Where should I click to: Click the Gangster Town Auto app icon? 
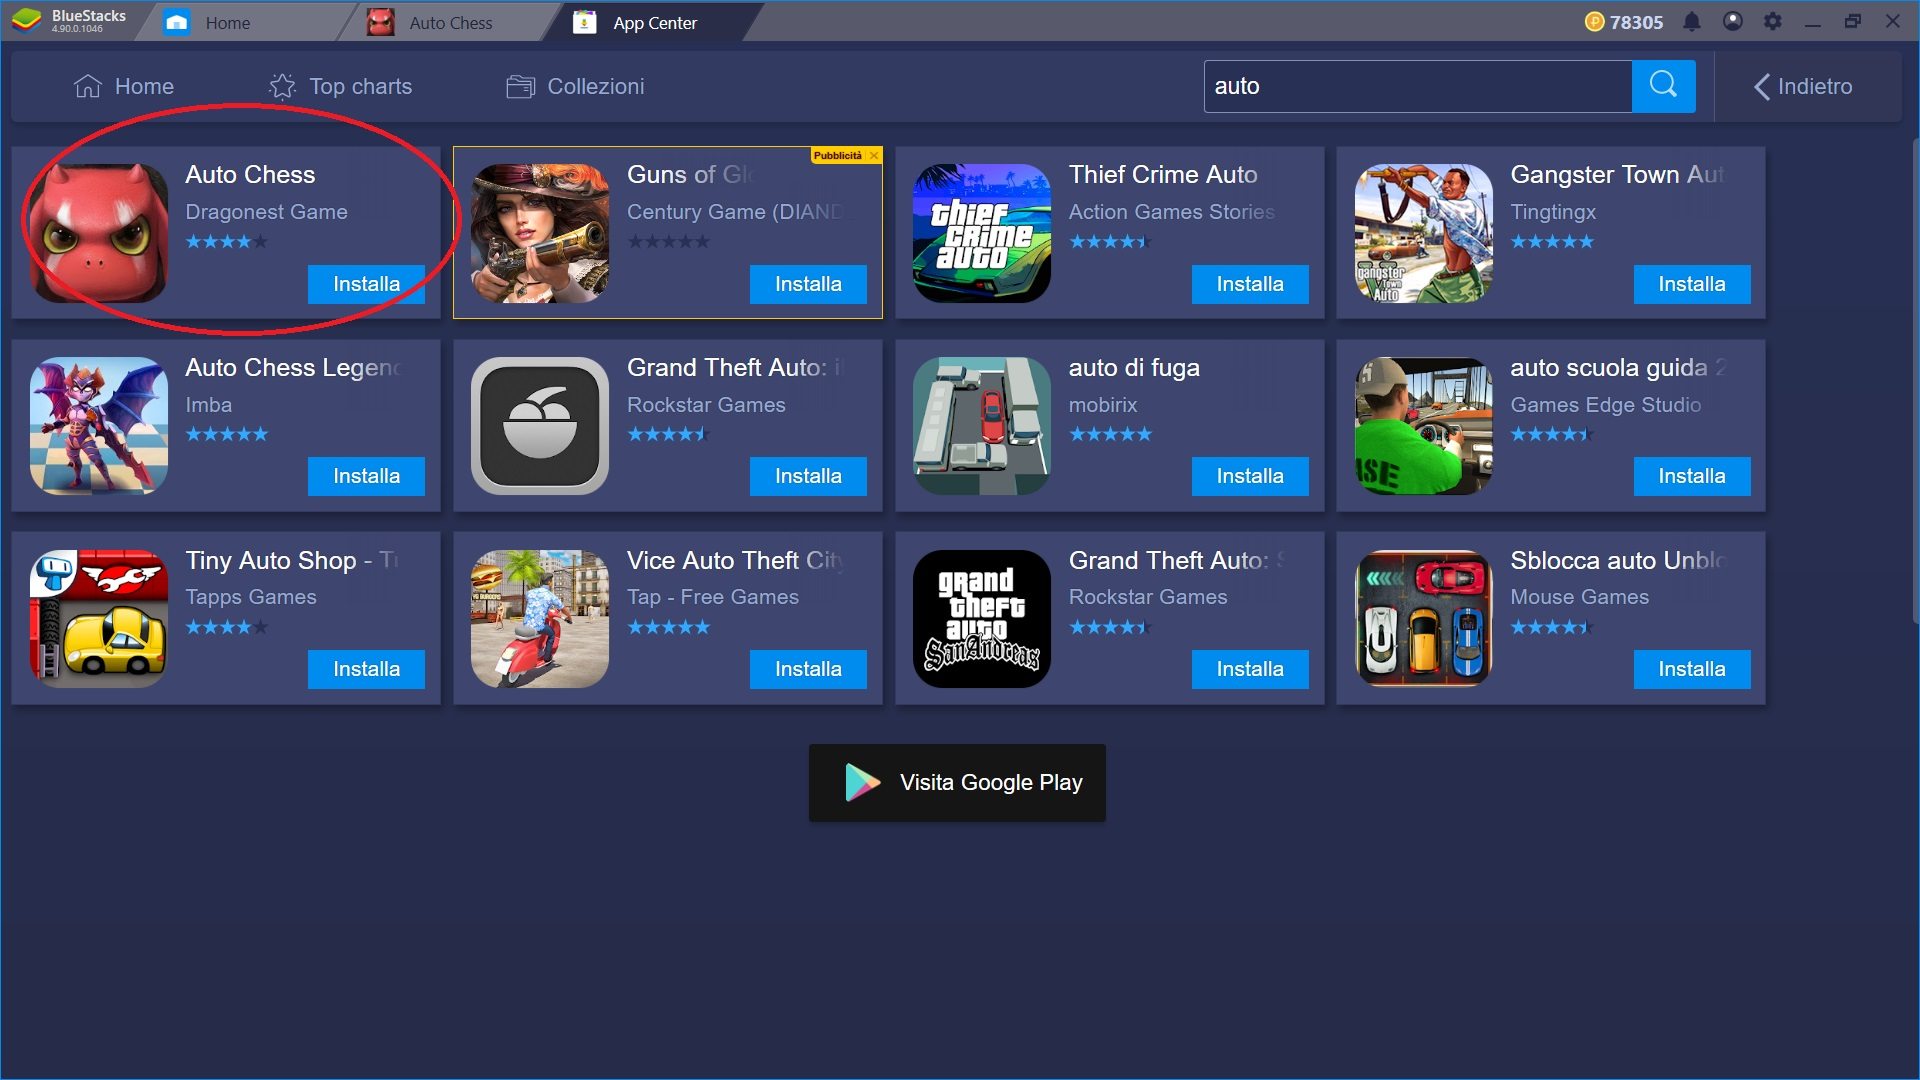1424,233
